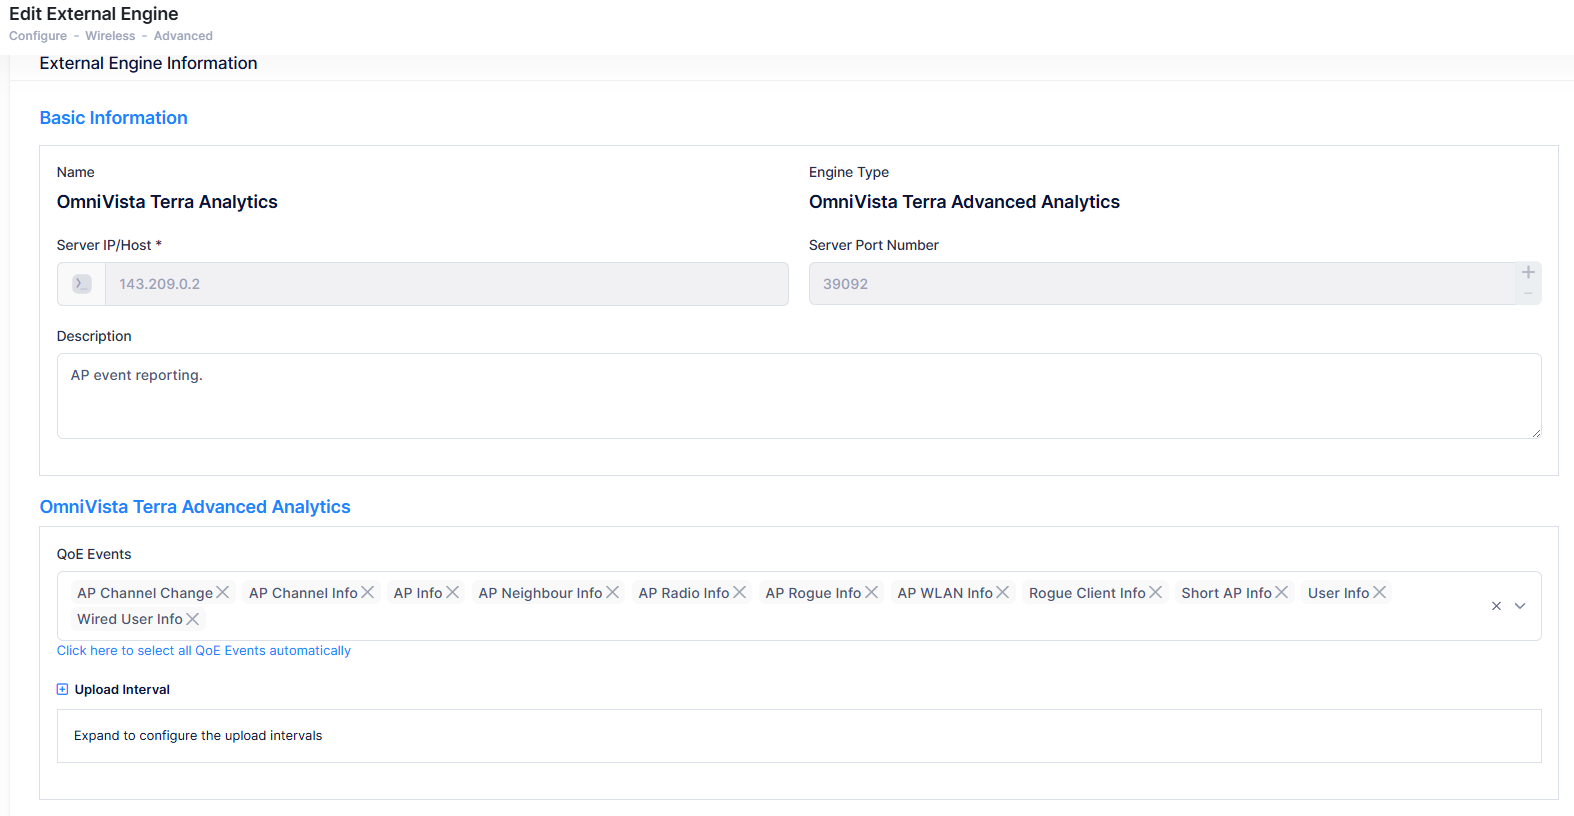Remove the Wired User Info tag
This screenshot has height=816, width=1574.
click(193, 619)
